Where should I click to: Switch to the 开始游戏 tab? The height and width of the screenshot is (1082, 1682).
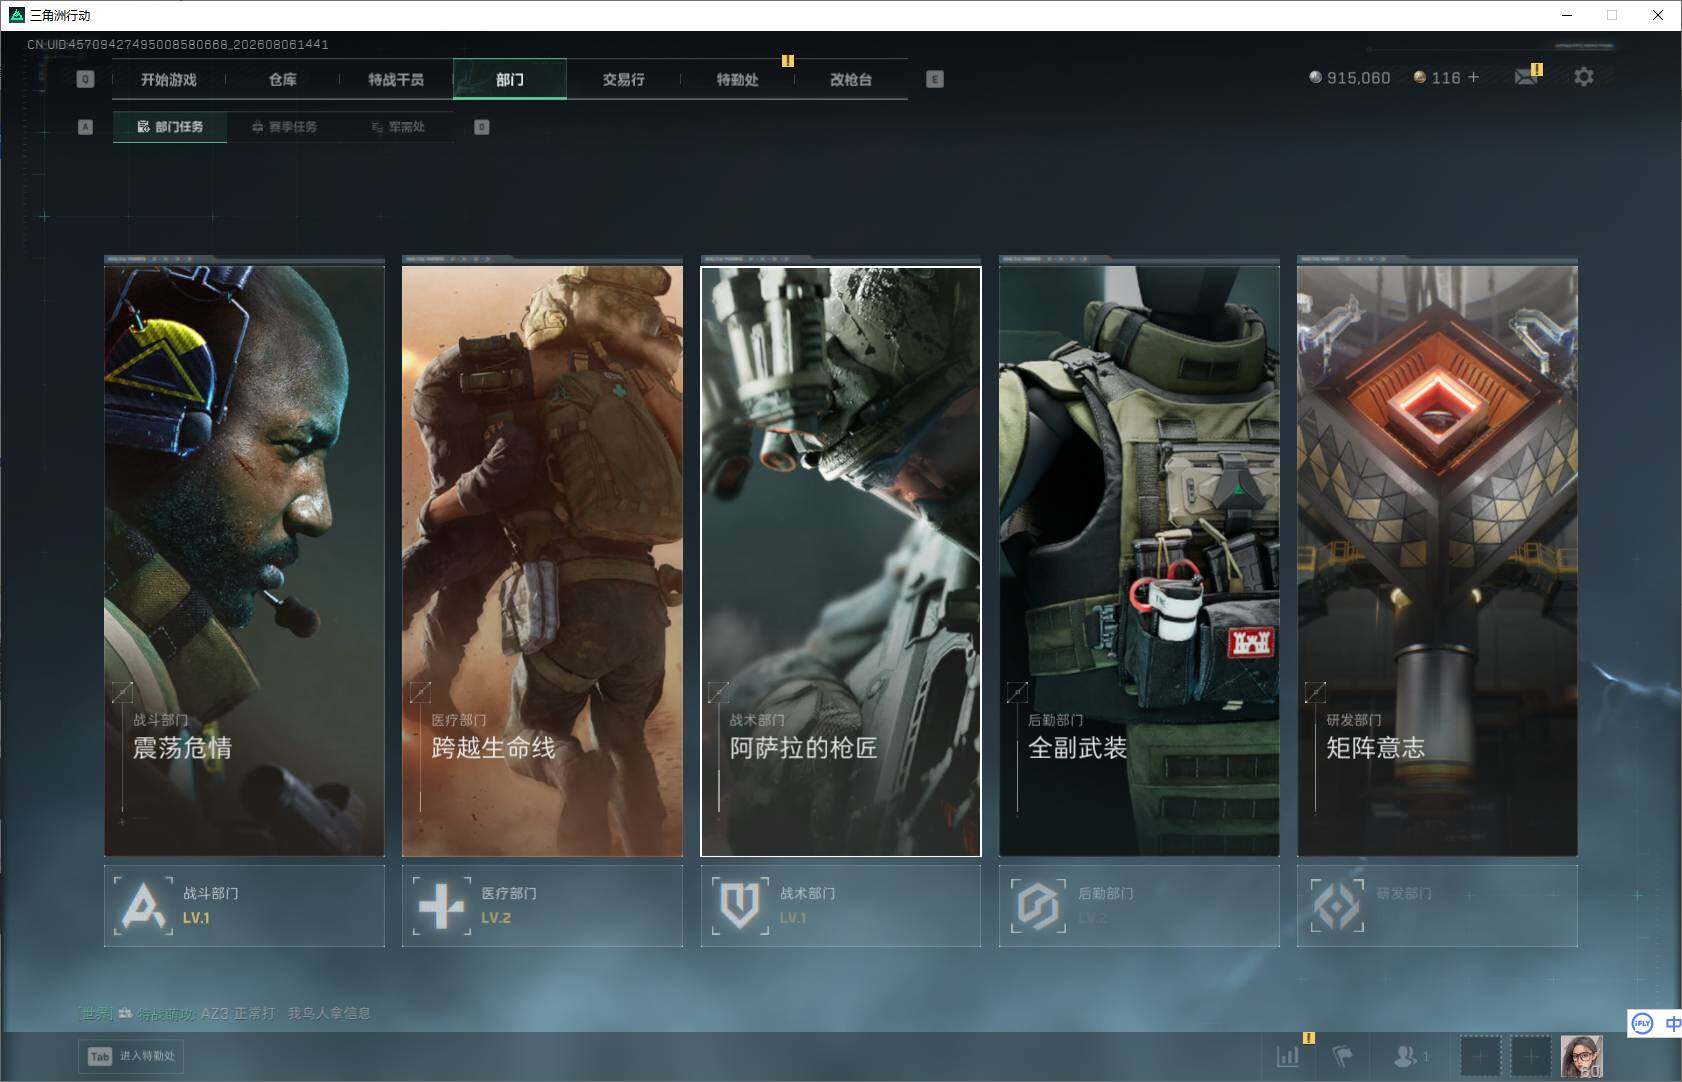(x=169, y=79)
